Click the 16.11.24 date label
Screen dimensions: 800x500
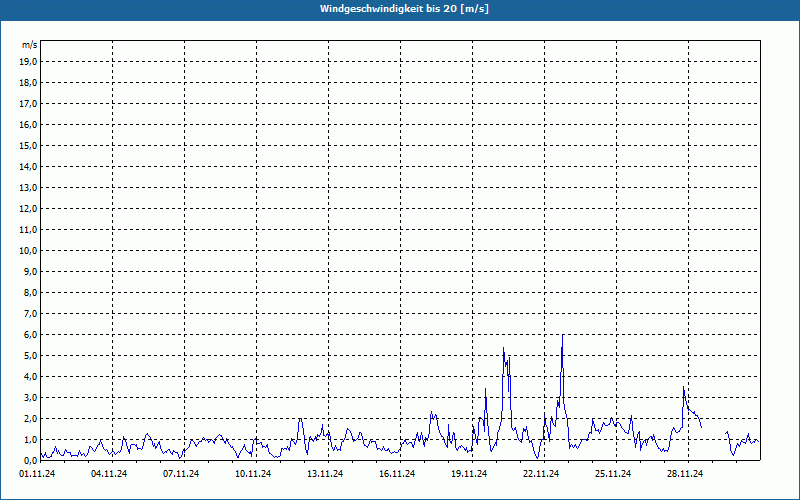click(x=396, y=474)
